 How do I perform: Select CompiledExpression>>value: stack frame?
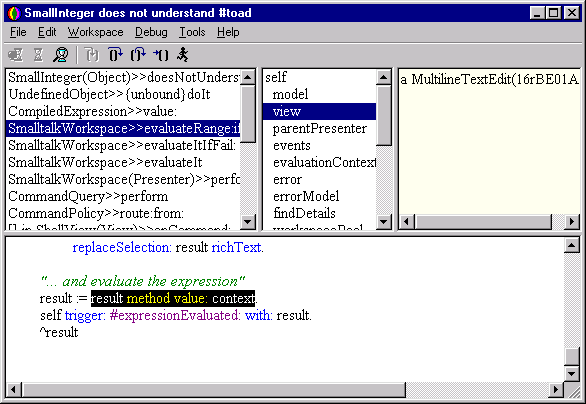click(123, 111)
